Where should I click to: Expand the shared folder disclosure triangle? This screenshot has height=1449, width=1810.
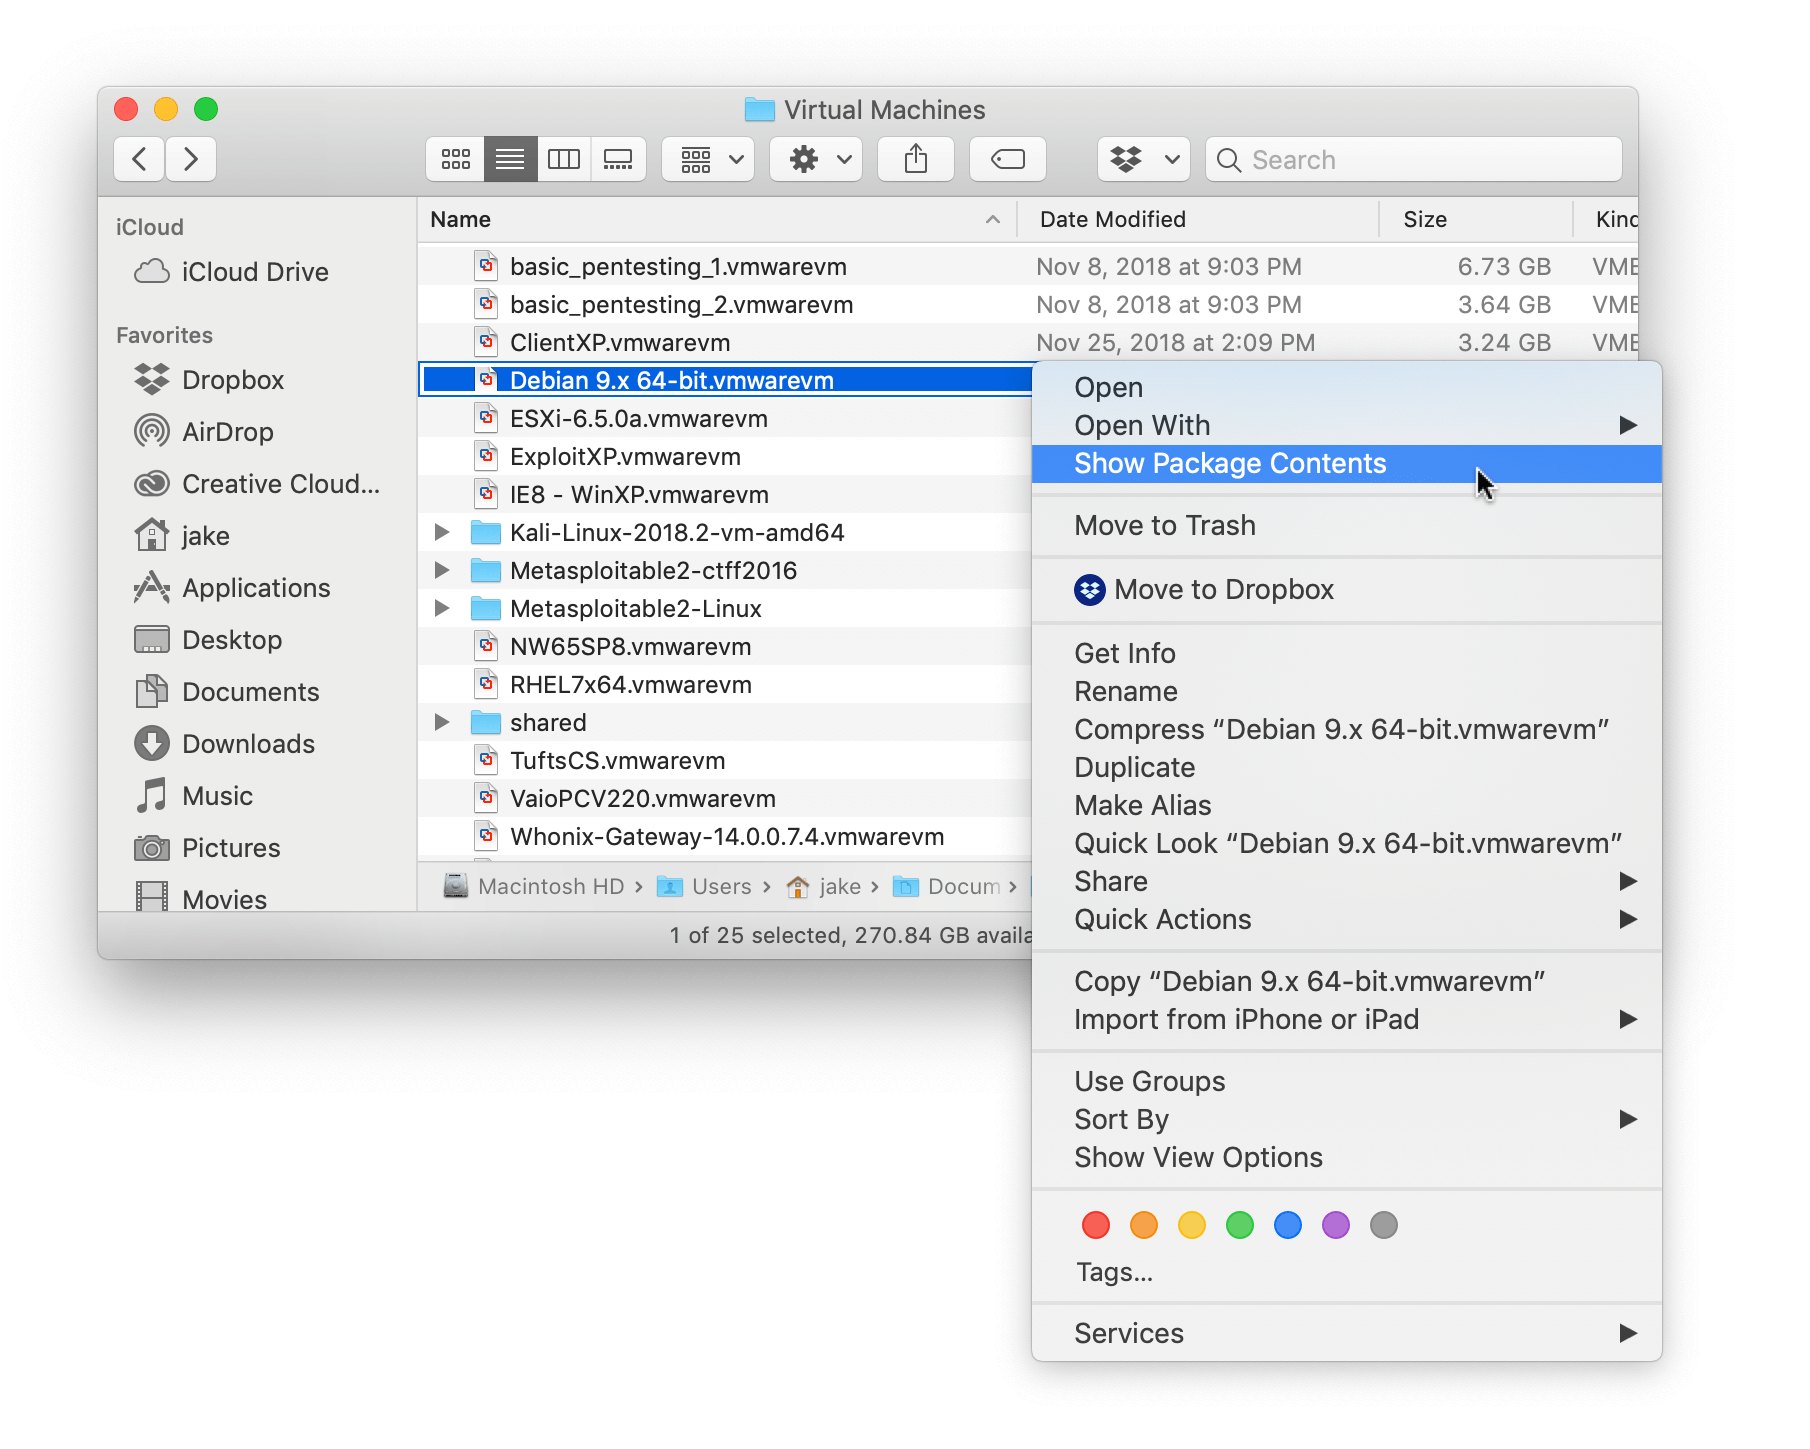pyautogui.click(x=441, y=723)
